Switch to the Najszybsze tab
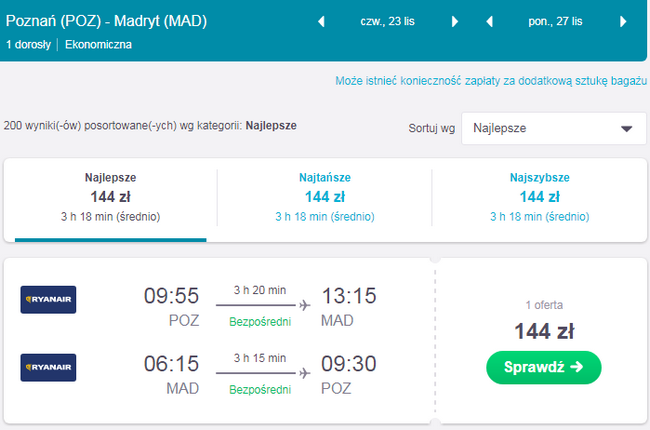The height and width of the screenshot is (430, 650). point(539,197)
